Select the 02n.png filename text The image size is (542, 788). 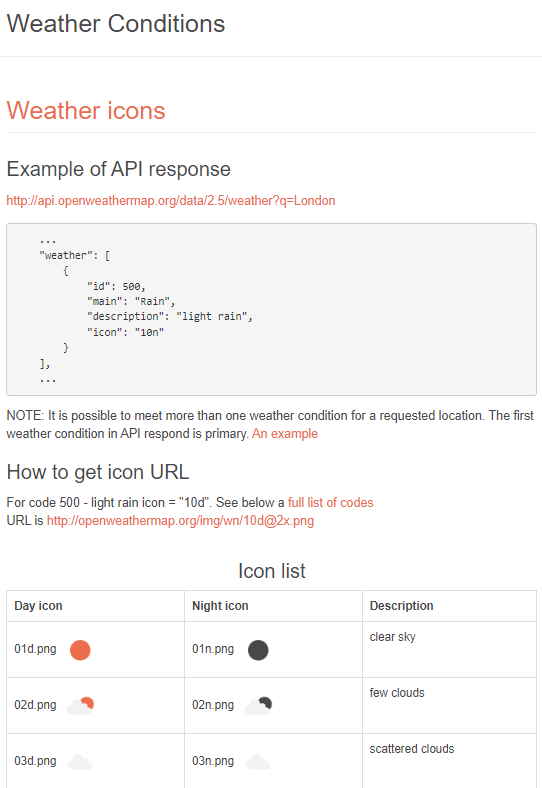pyautogui.click(x=213, y=705)
